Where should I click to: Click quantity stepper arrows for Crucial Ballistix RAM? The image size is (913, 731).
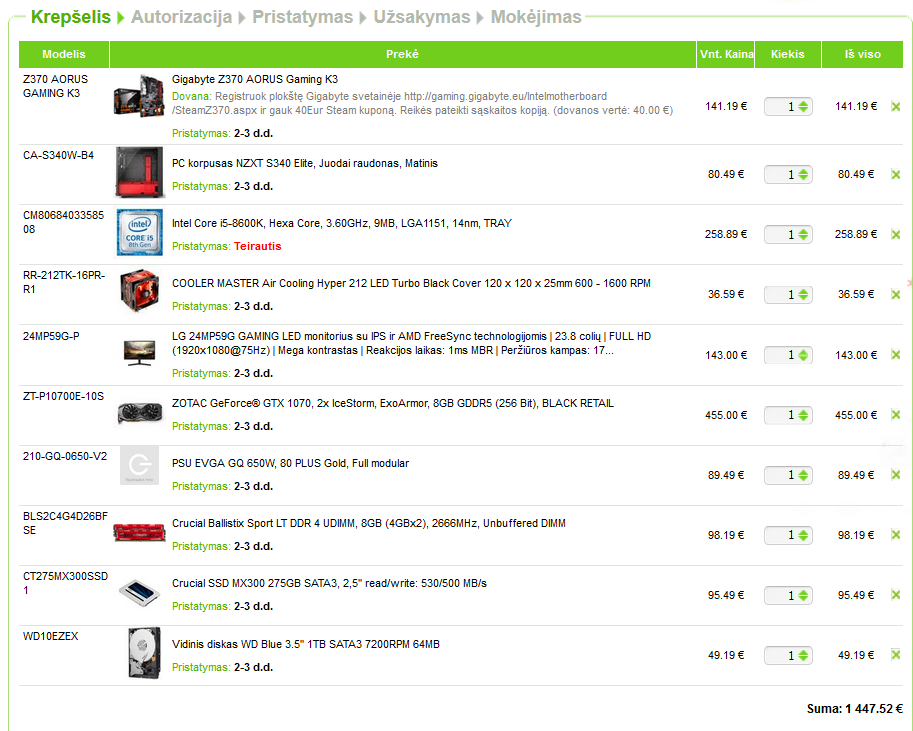tap(804, 535)
